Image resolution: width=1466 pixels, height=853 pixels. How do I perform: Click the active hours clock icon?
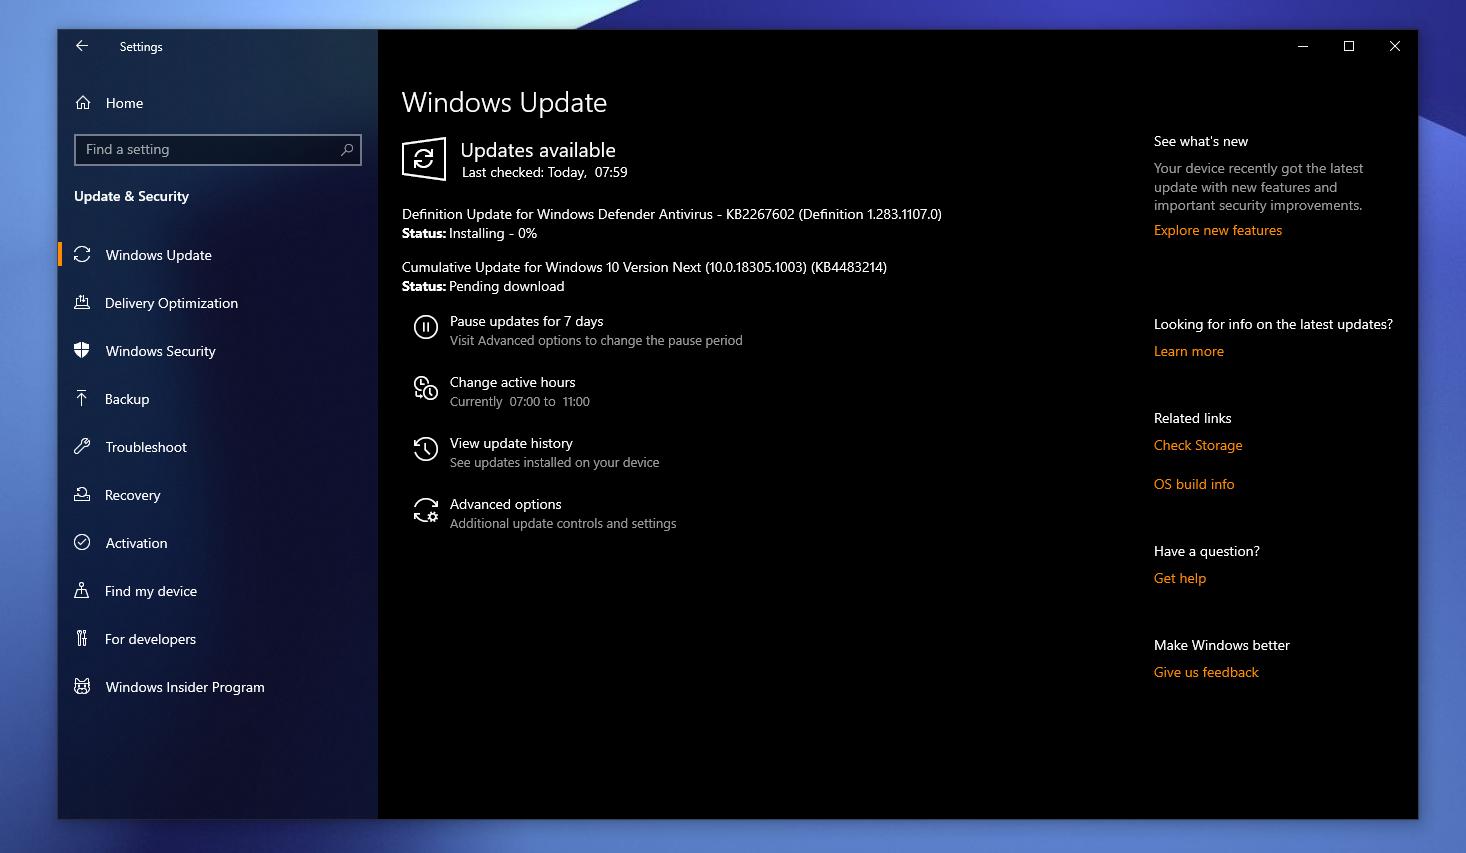(x=426, y=389)
